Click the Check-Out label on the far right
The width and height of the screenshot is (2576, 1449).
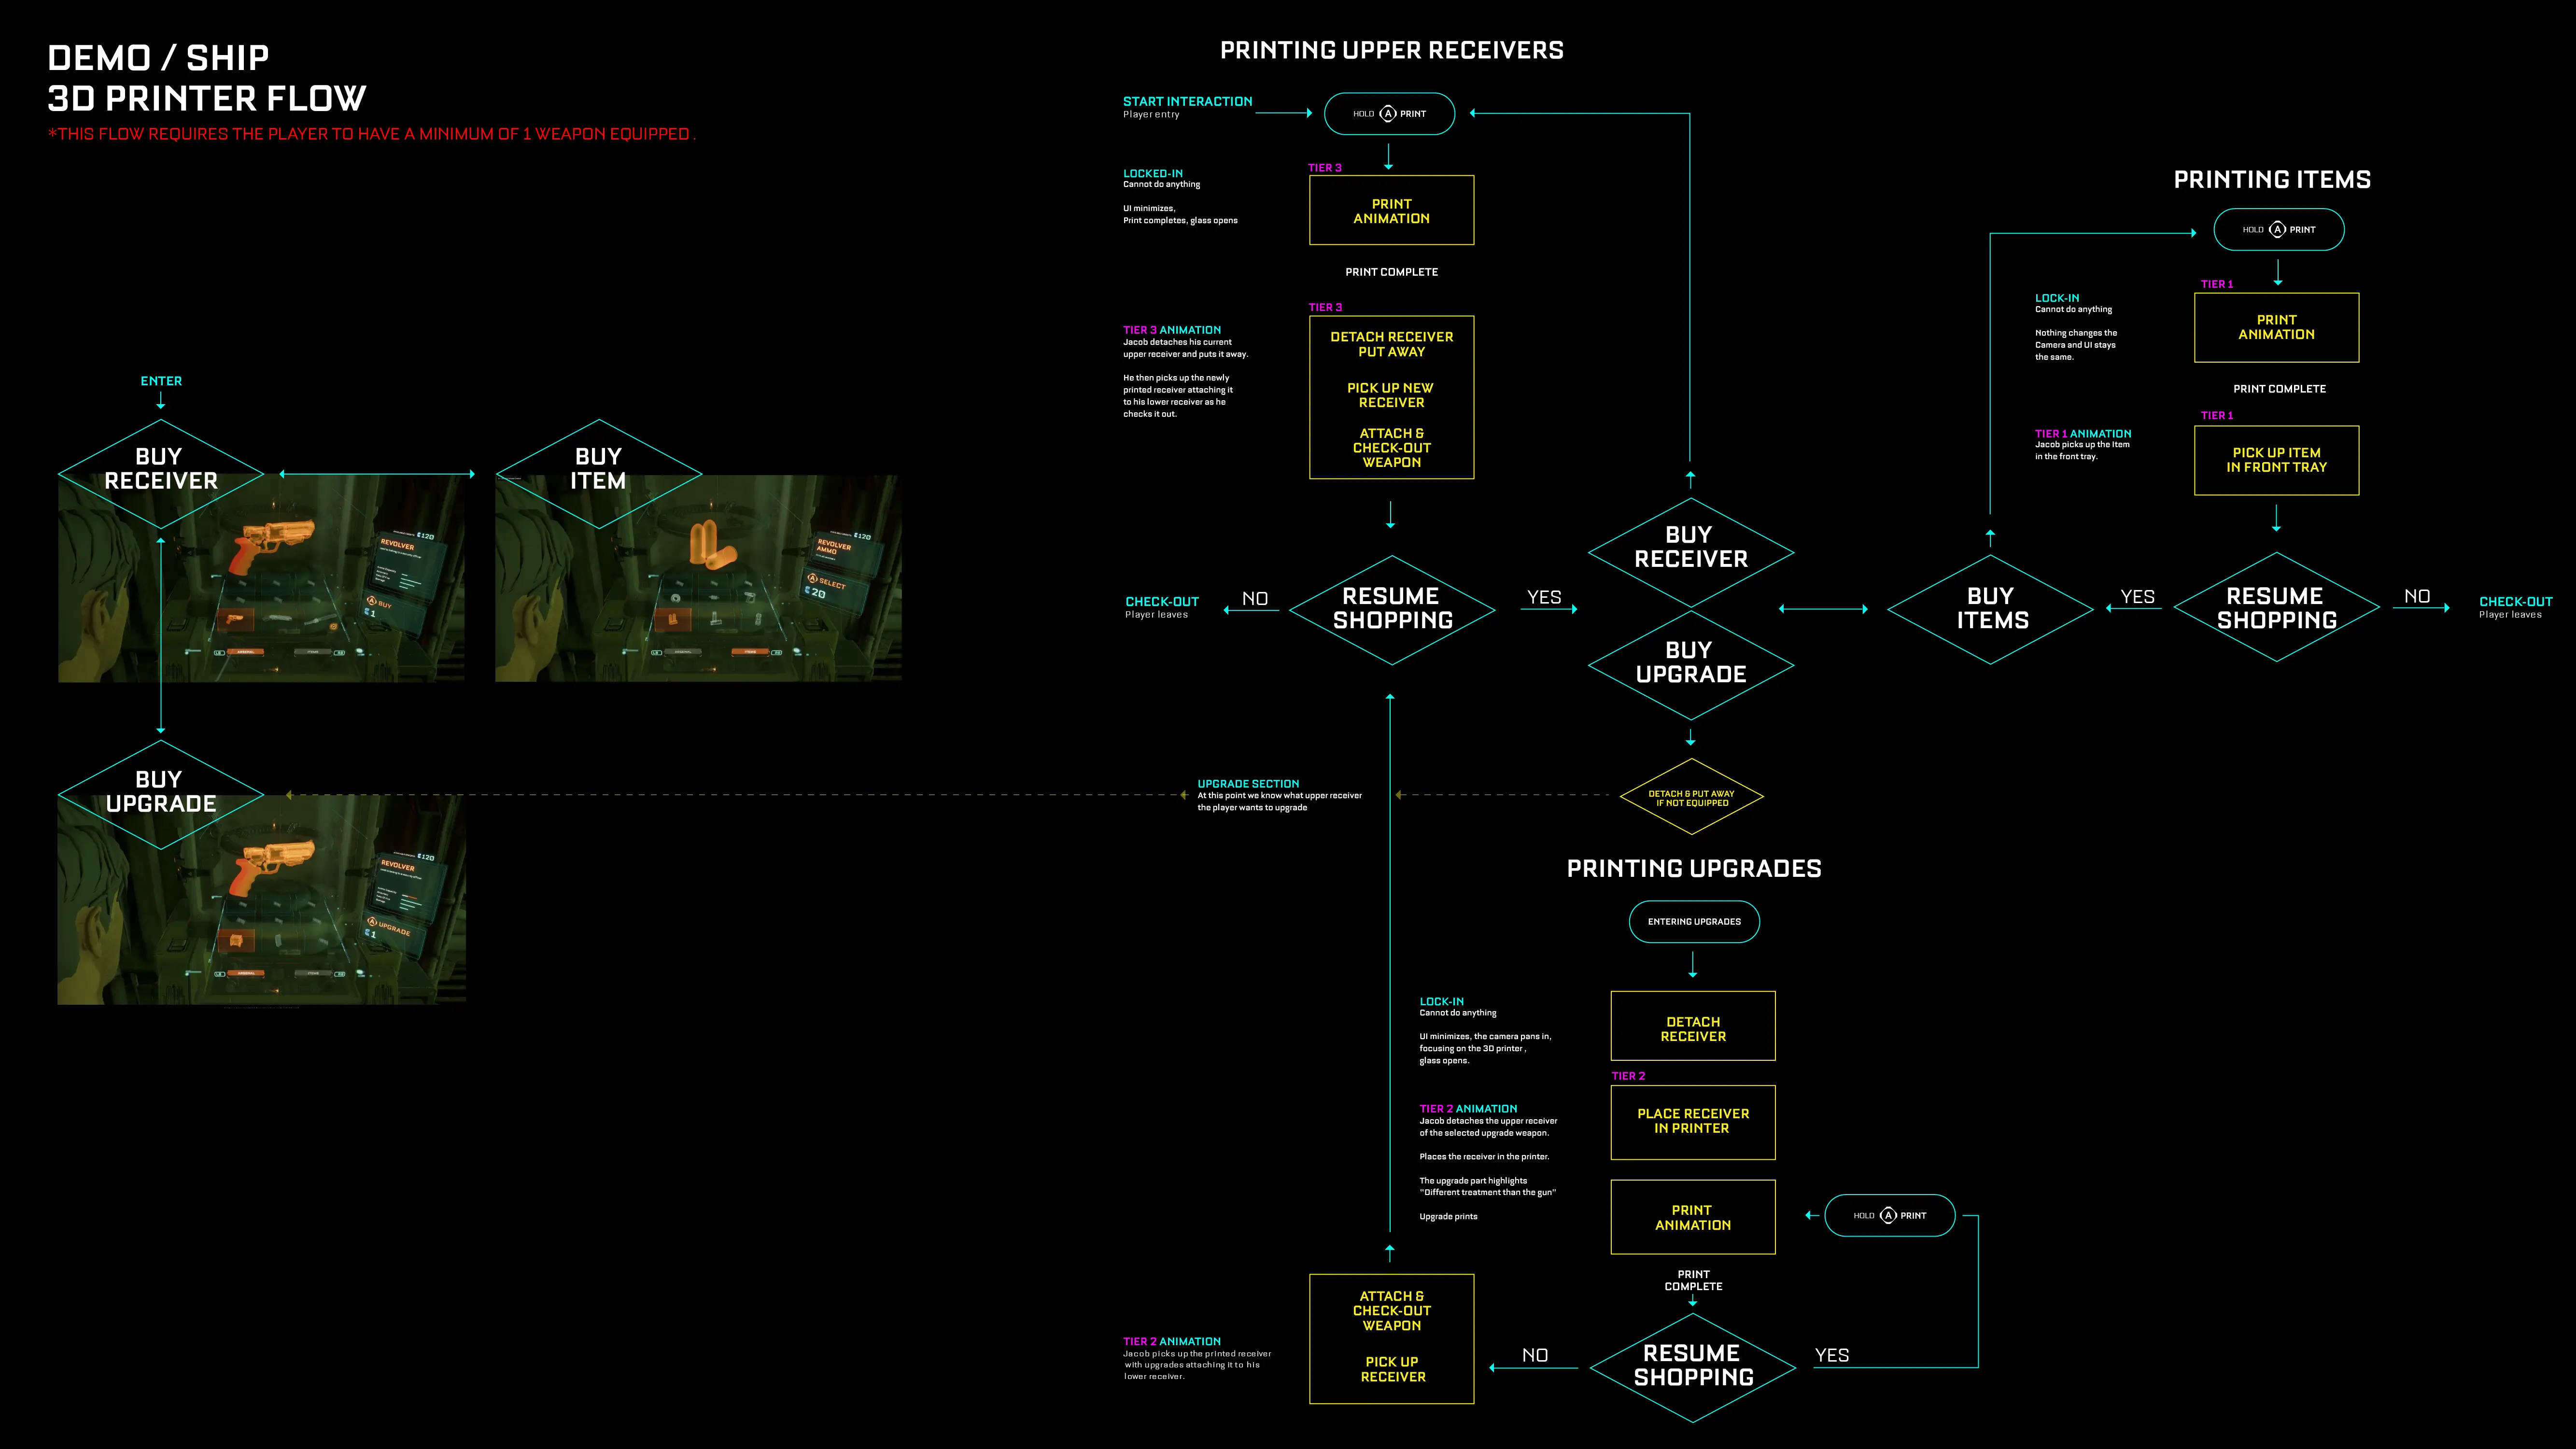point(2515,602)
